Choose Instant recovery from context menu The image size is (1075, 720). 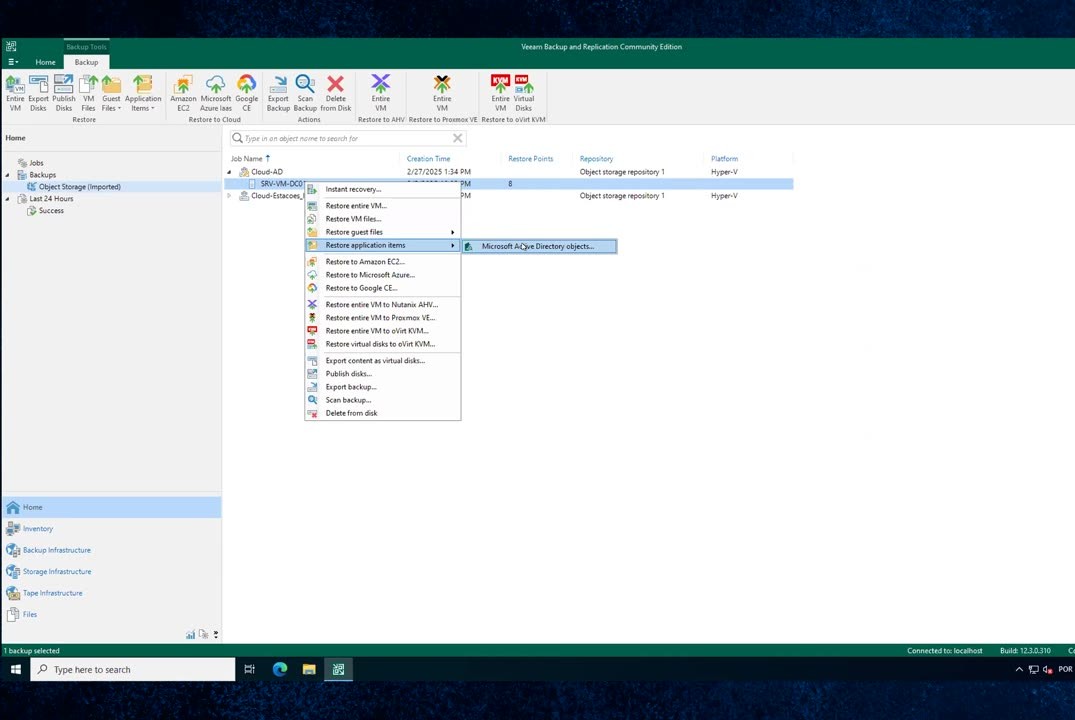383,189
